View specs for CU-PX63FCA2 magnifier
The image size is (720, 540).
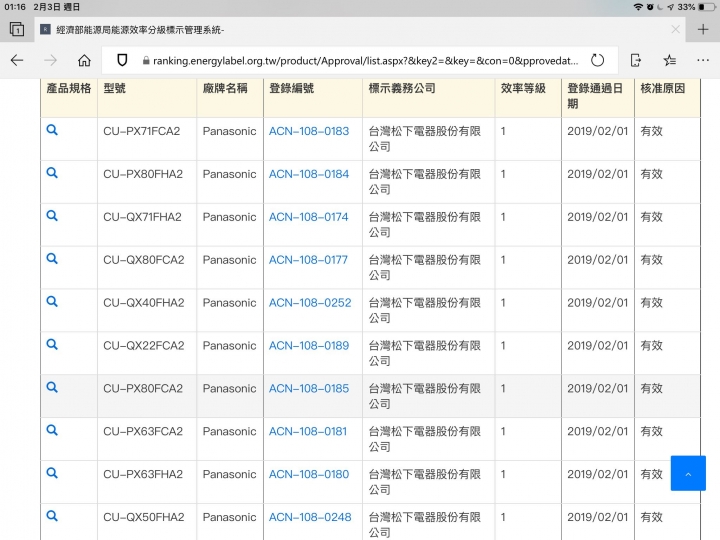tap(52, 430)
